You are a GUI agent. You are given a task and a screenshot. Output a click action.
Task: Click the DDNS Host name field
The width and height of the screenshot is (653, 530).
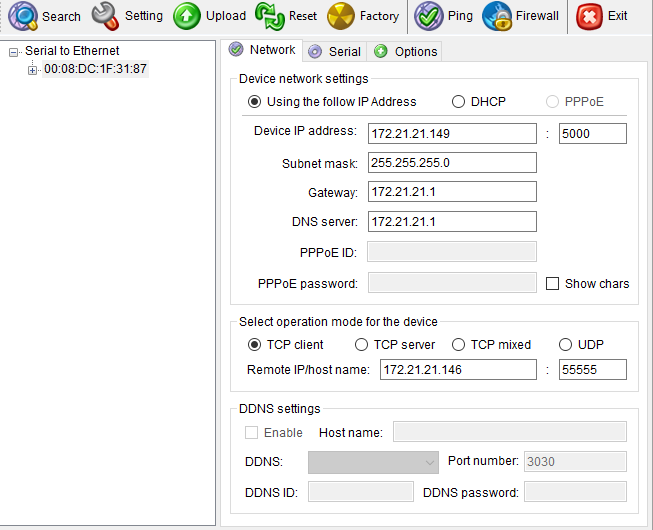coord(510,432)
